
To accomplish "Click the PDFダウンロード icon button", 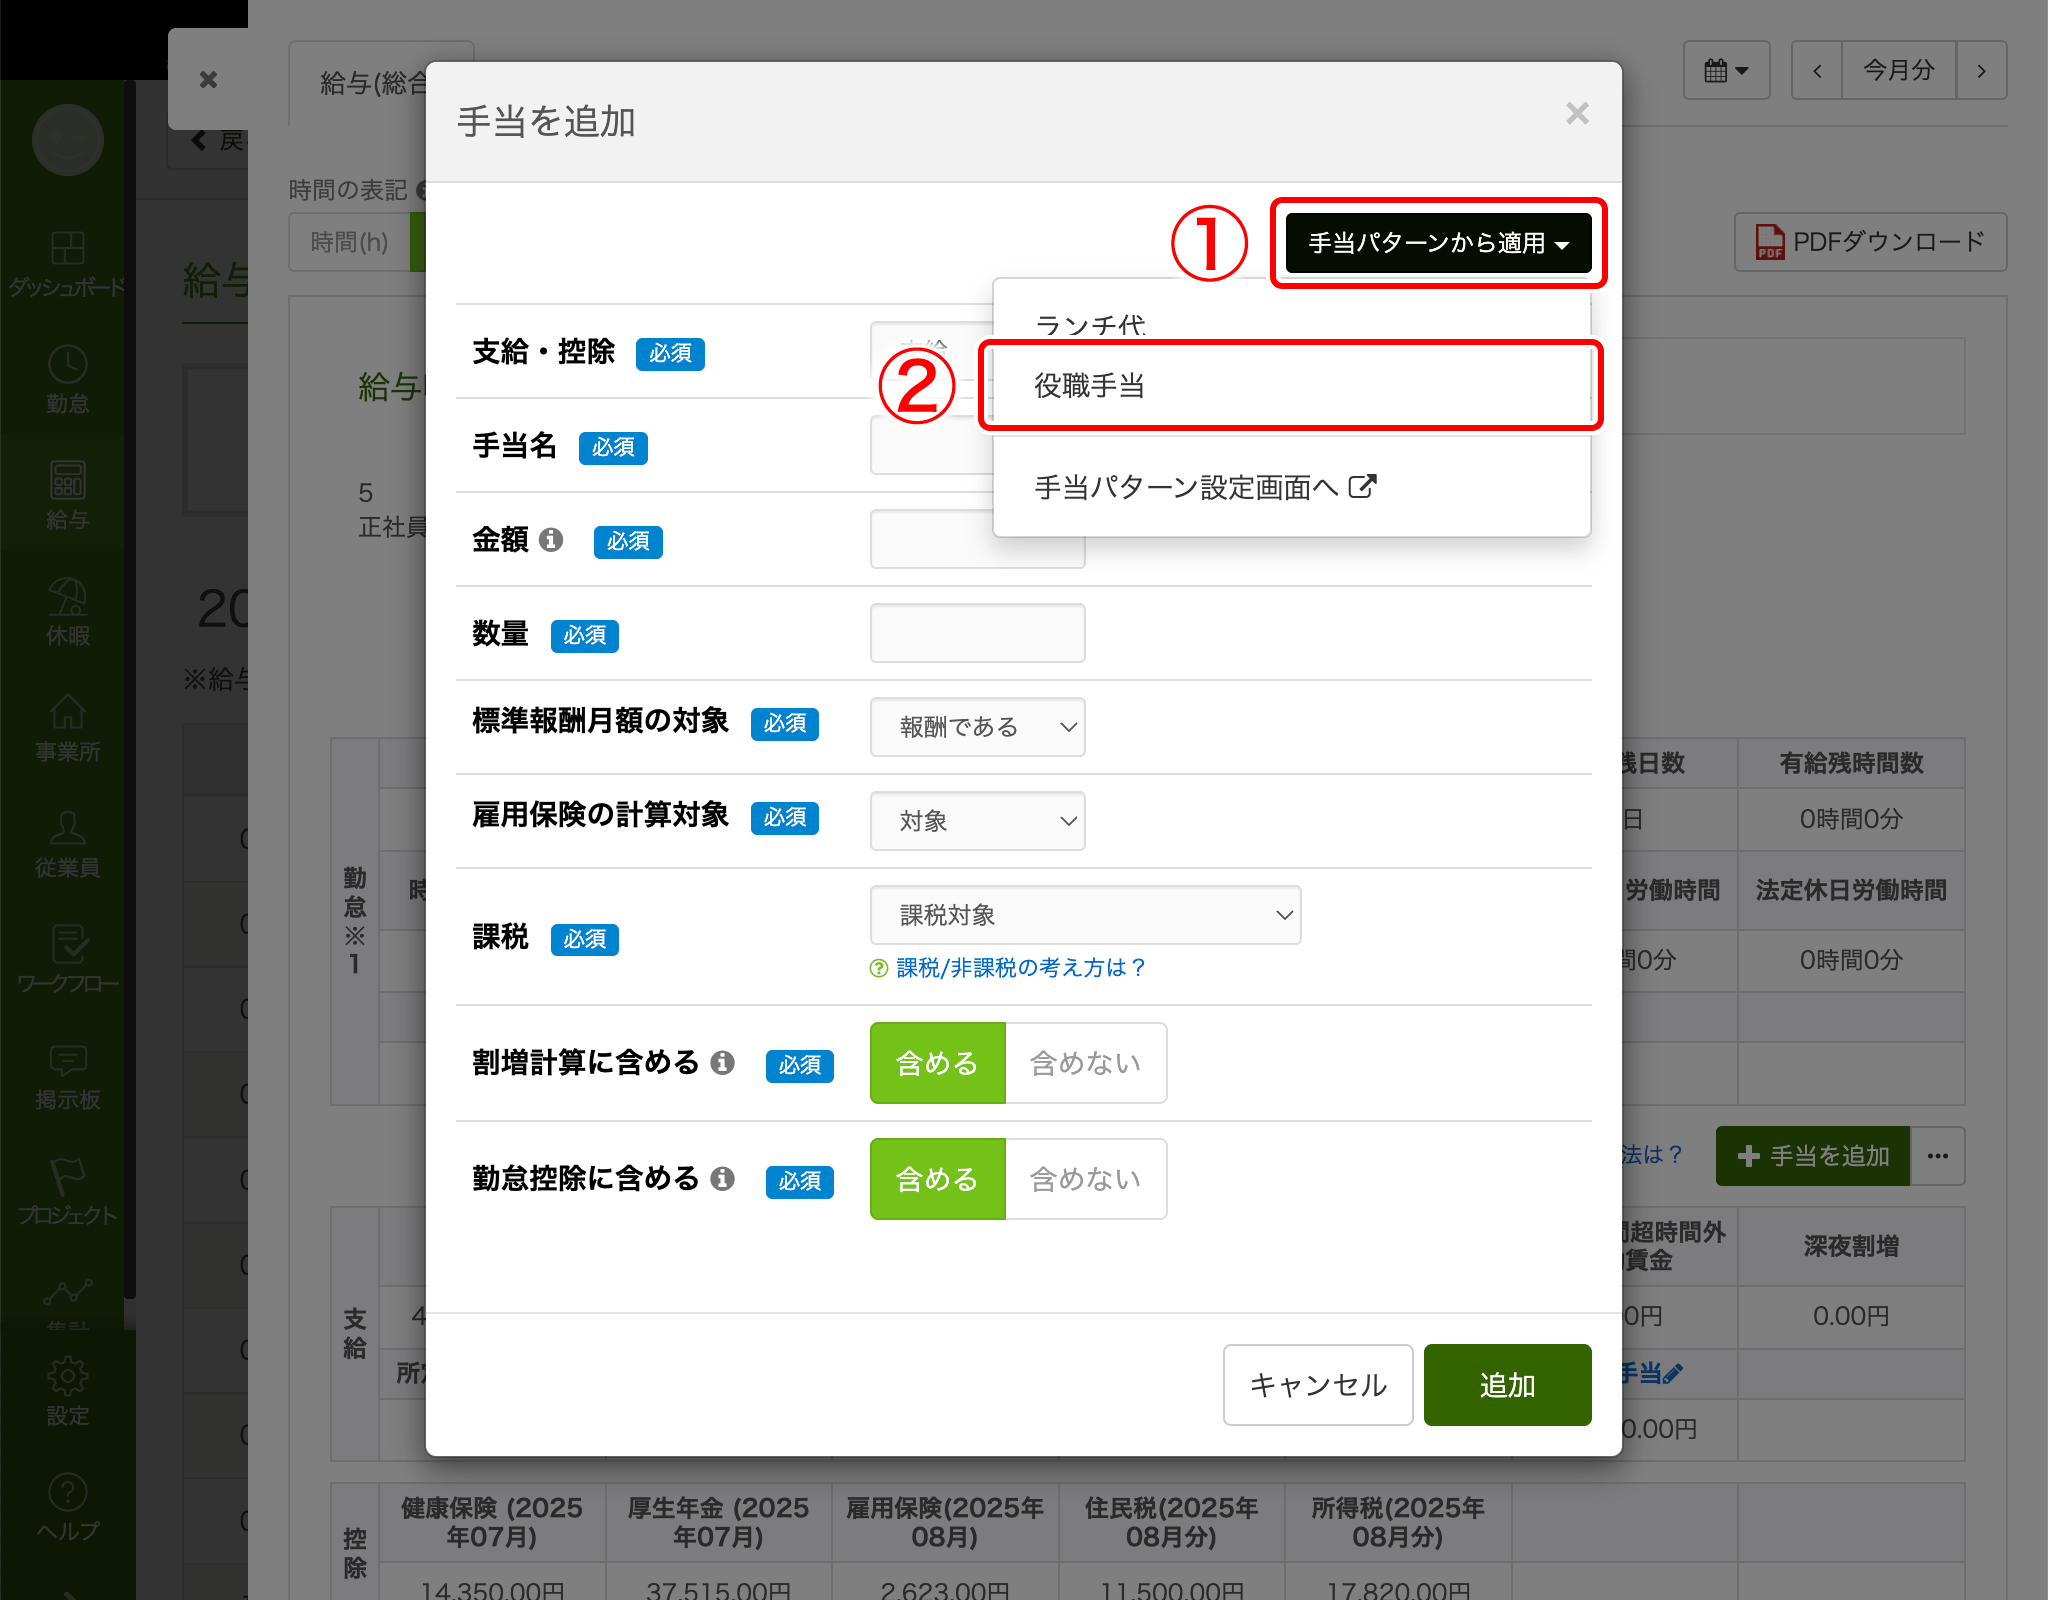I will 1870,242.
